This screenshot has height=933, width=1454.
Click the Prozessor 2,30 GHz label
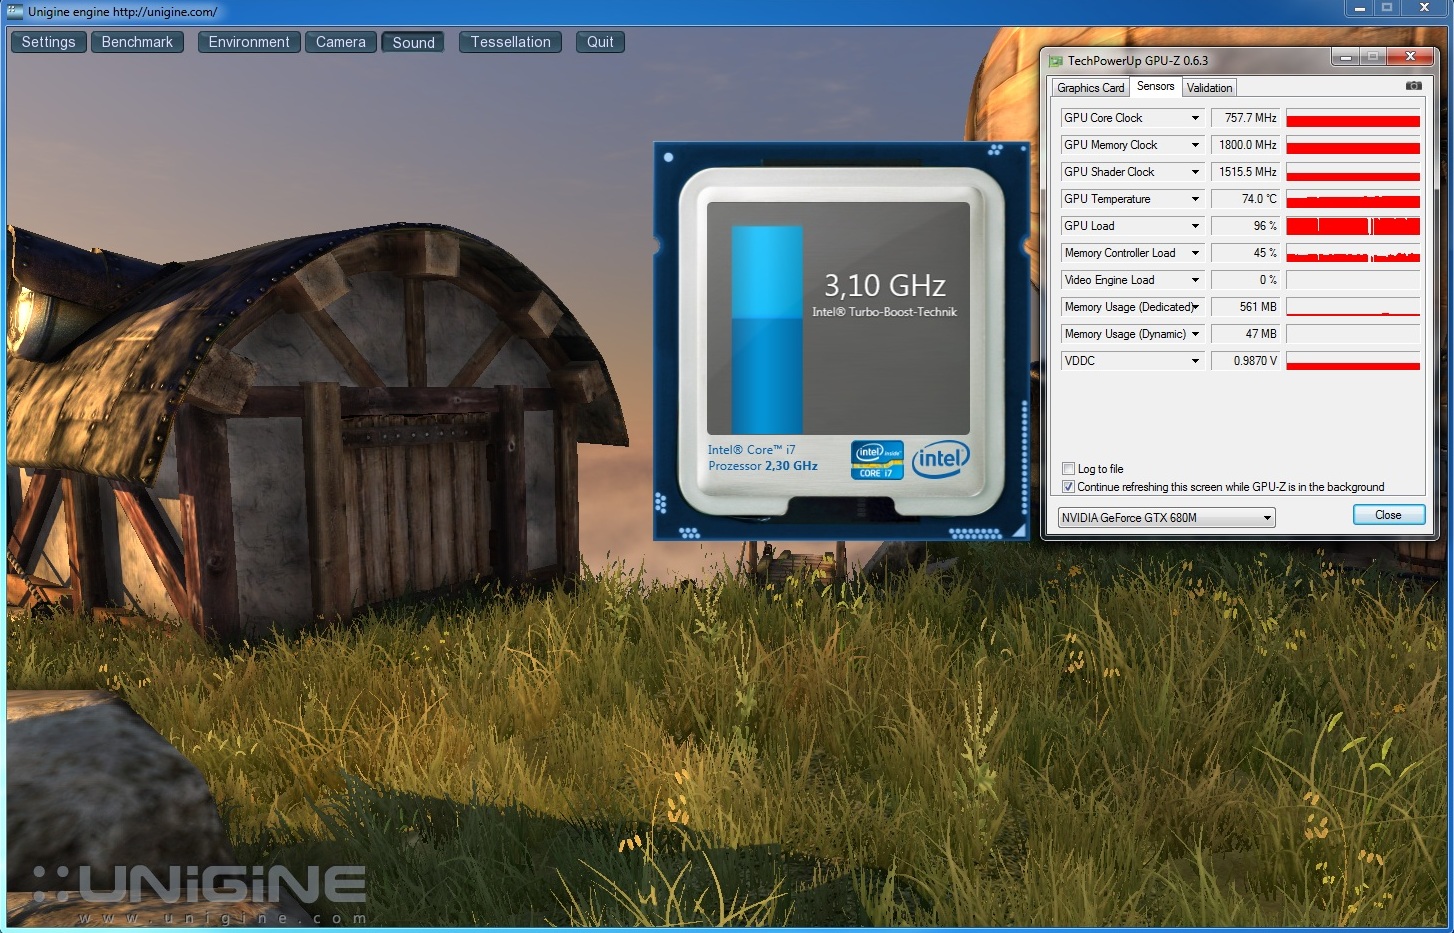763,466
